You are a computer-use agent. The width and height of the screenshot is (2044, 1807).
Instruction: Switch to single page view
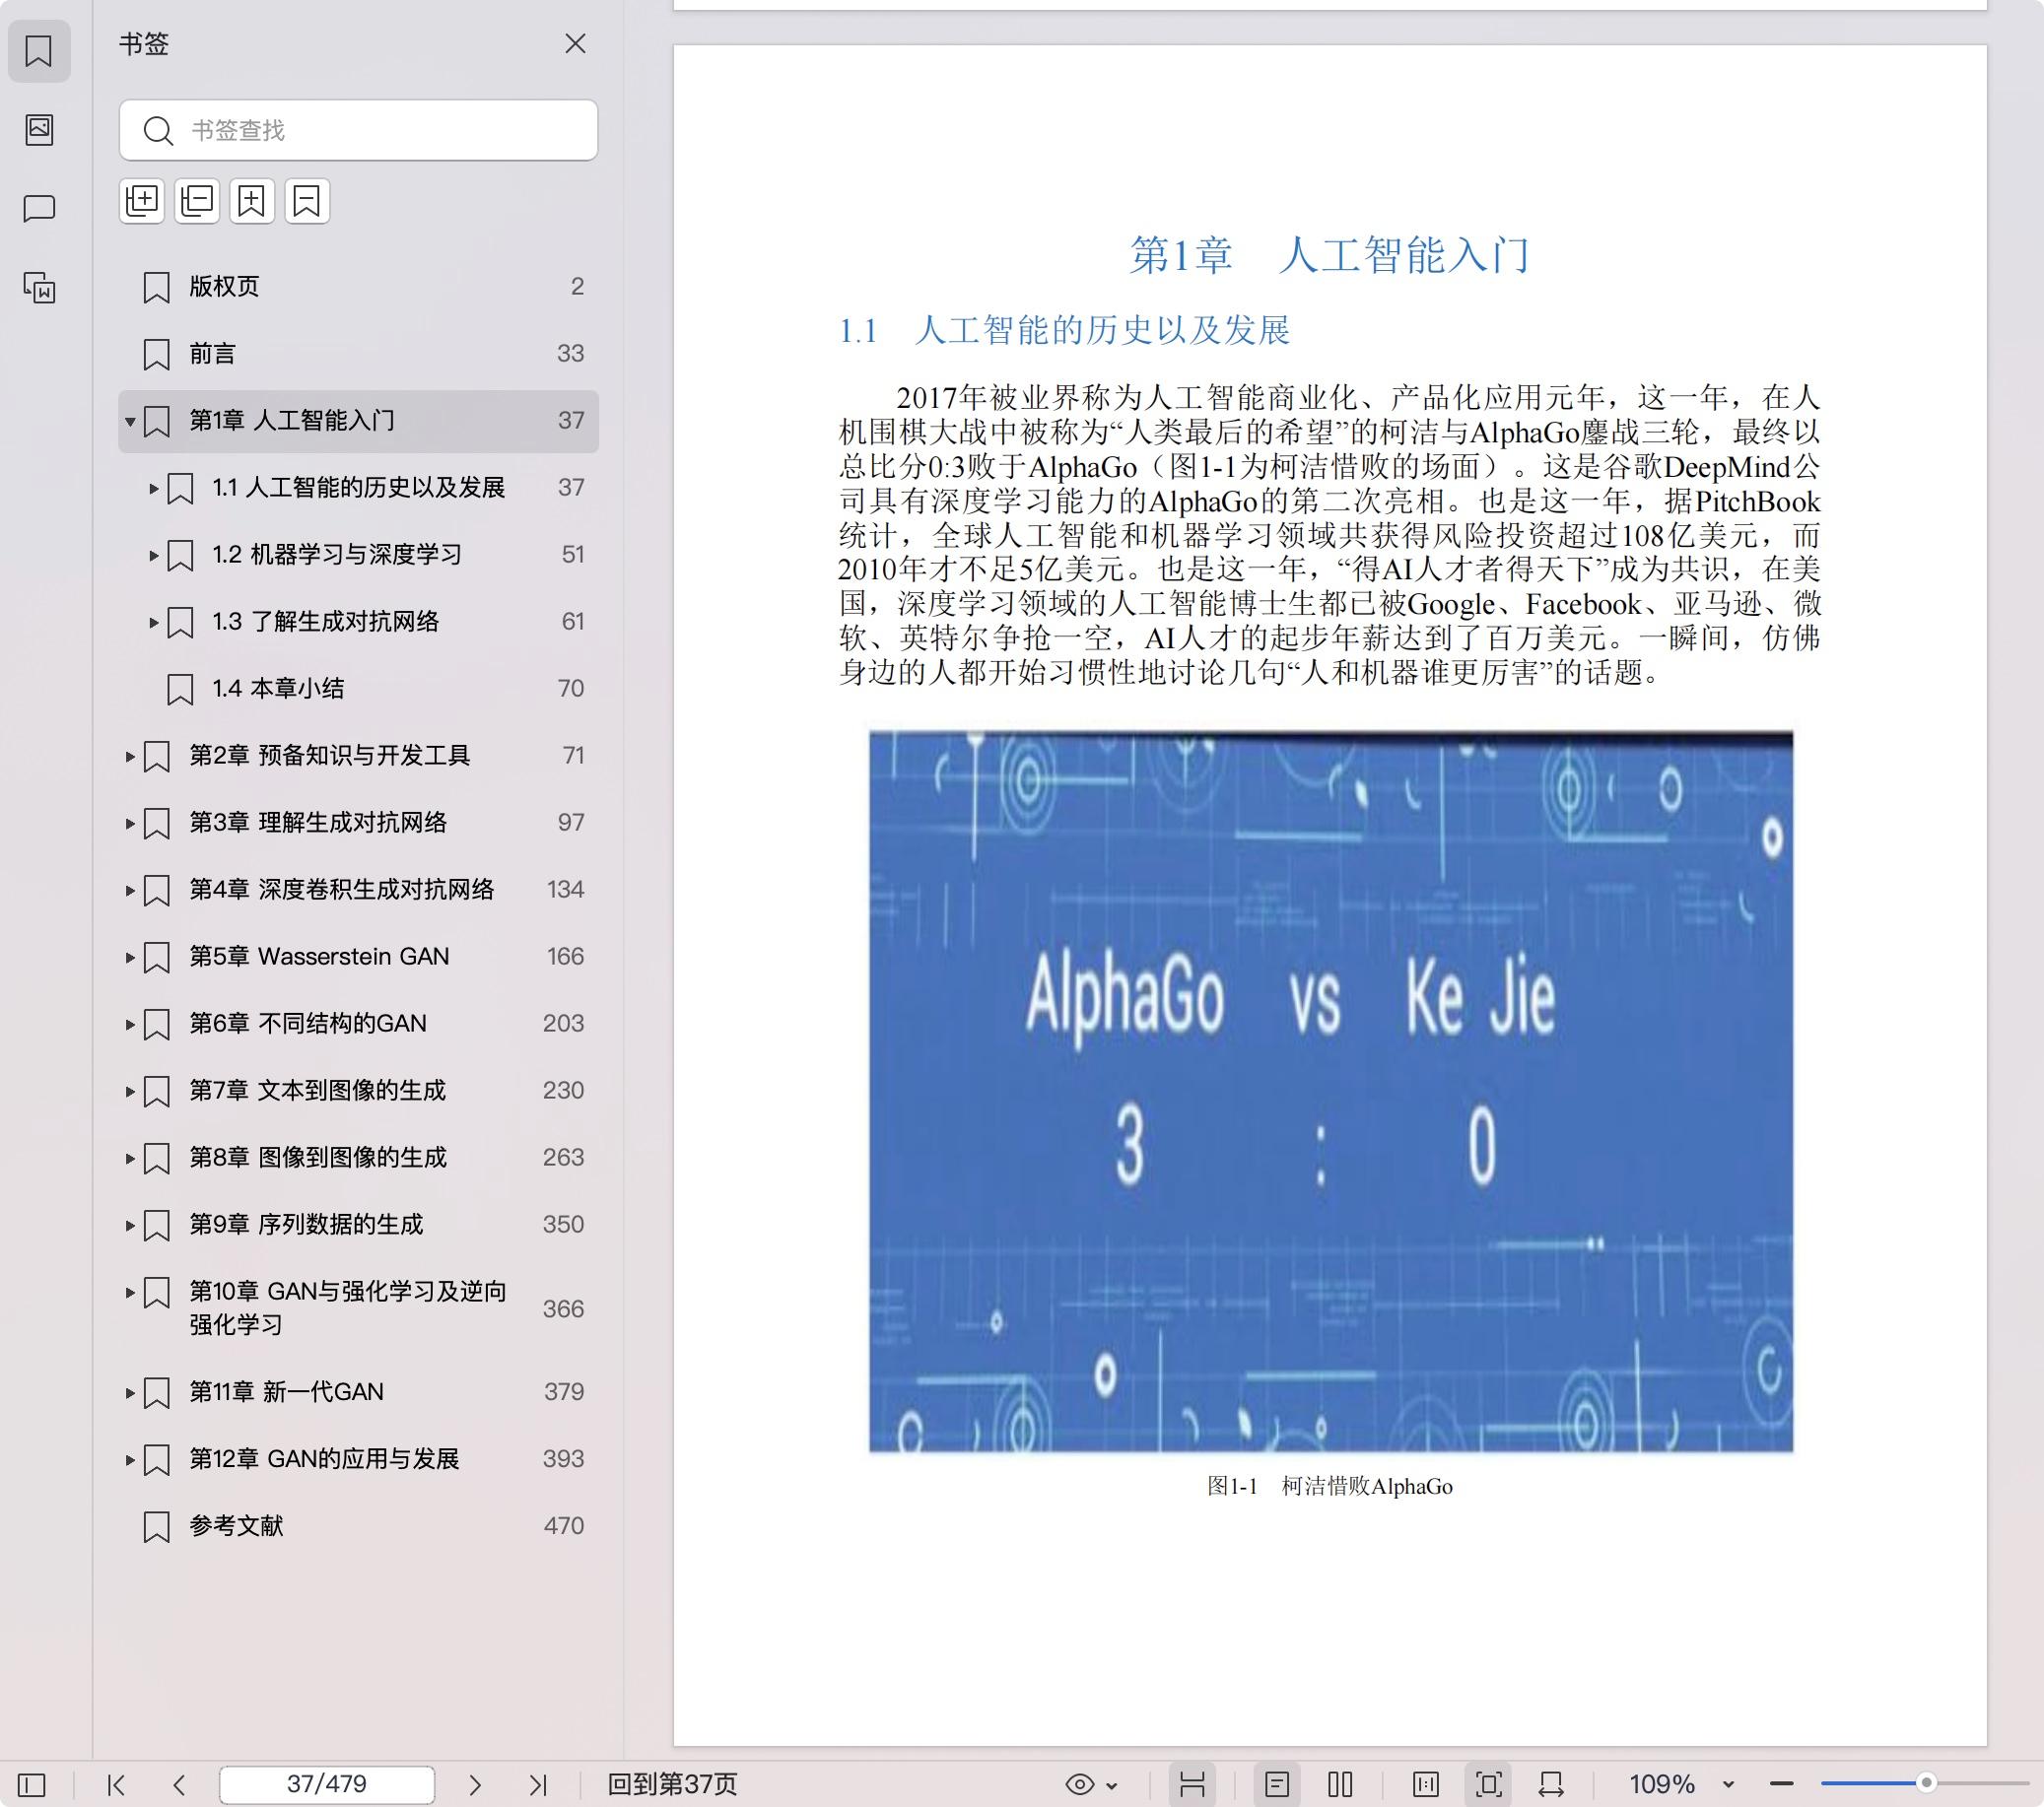click(x=1277, y=1784)
